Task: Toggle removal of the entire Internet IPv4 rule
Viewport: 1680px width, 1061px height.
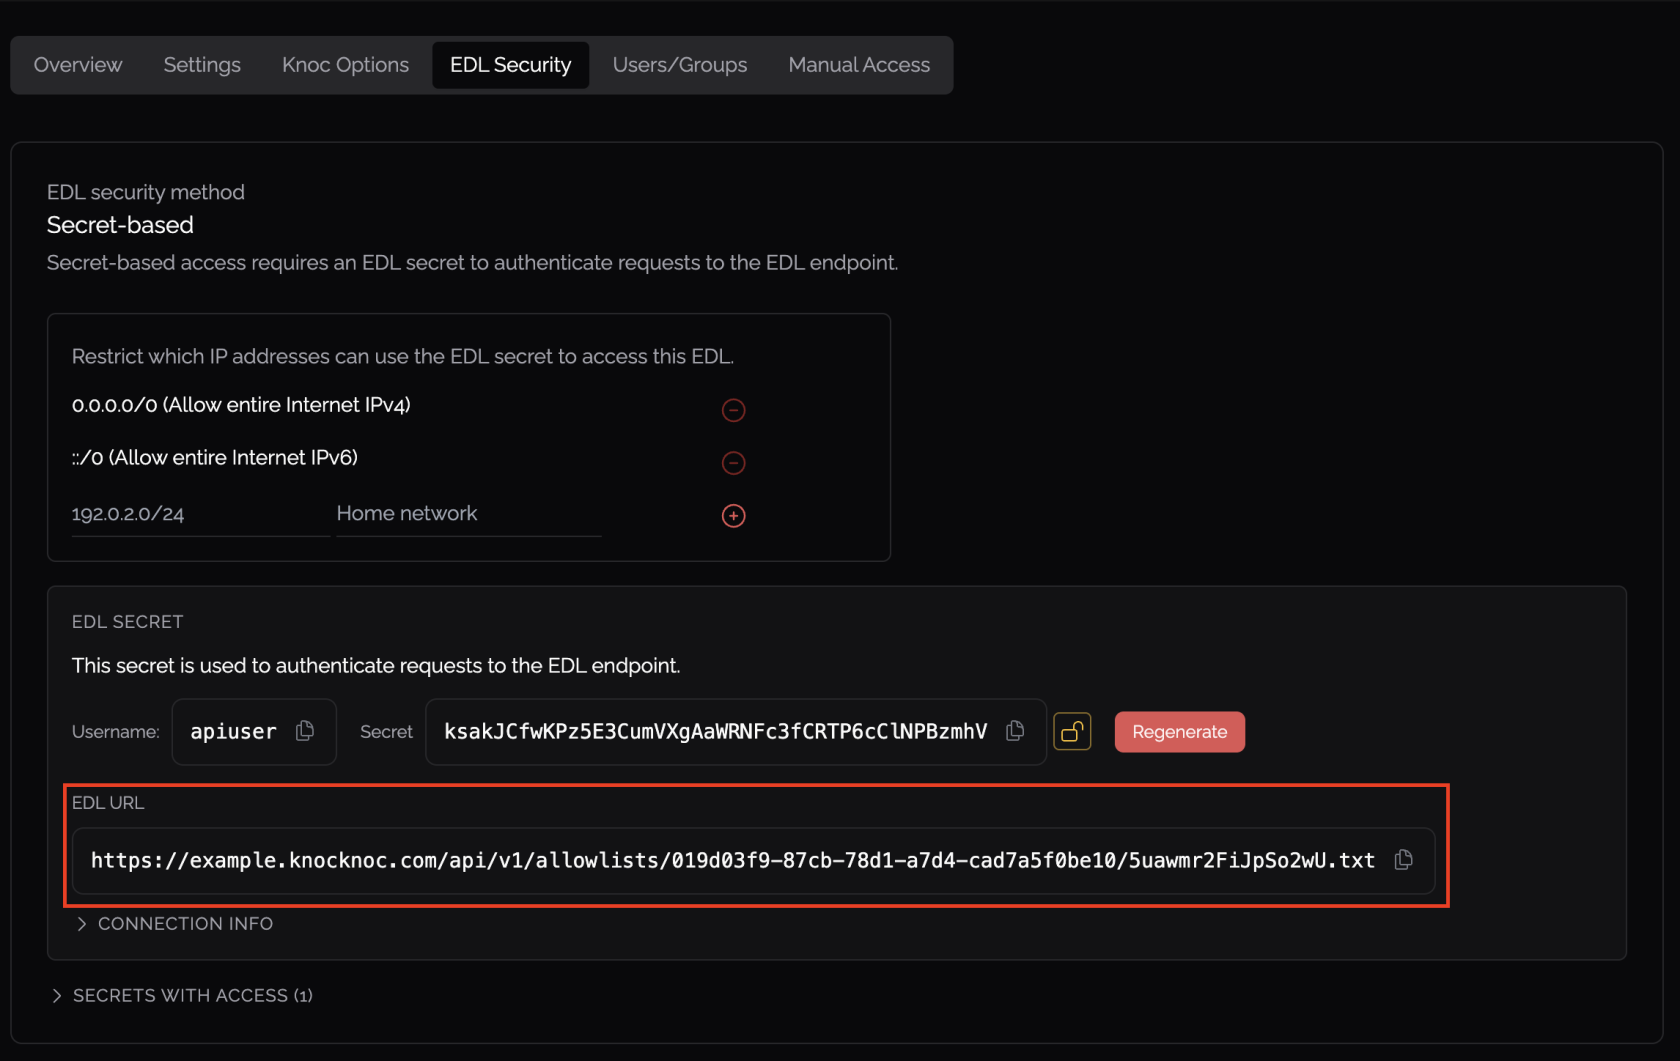Action: pyautogui.click(x=733, y=410)
